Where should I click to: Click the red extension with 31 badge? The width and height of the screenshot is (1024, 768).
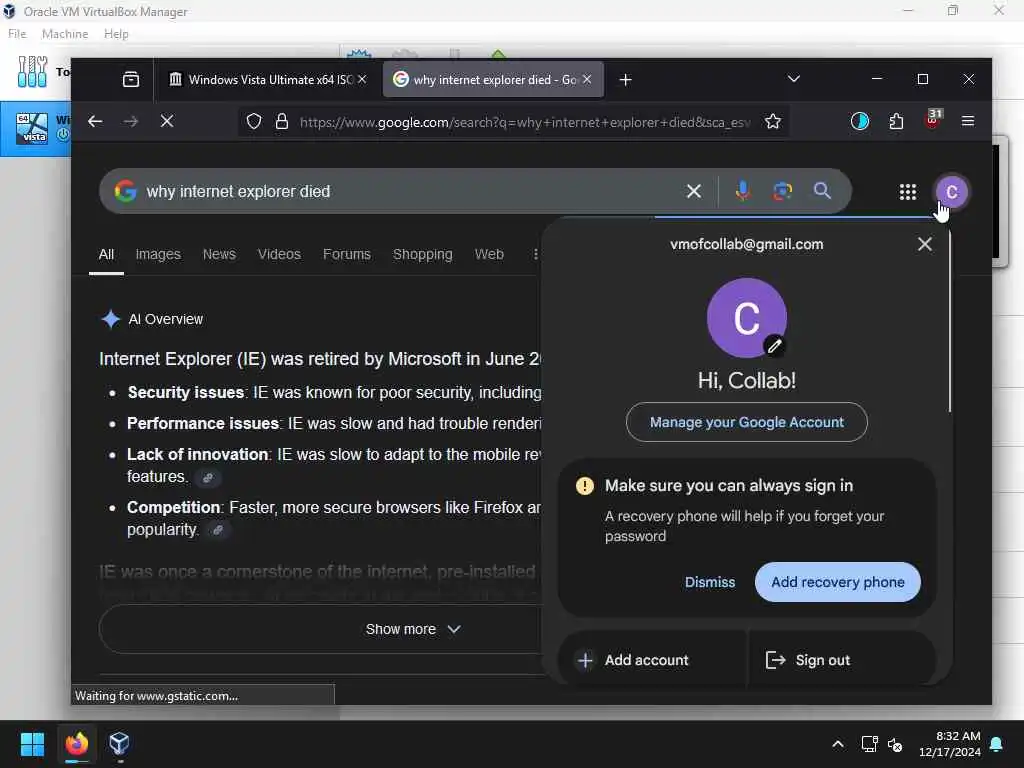[933, 120]
